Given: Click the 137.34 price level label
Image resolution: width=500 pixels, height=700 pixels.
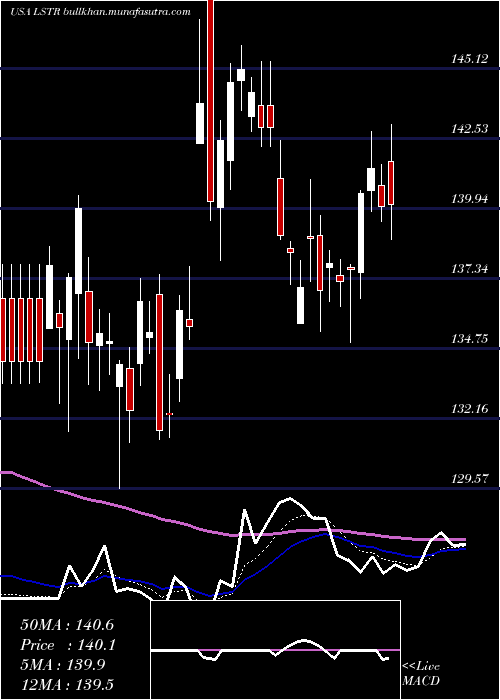Looking at the screenshot, I should pos(470,269).
